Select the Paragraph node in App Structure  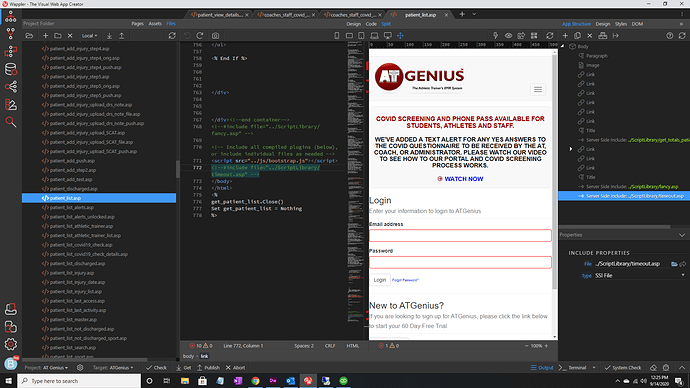coord(597,56)
